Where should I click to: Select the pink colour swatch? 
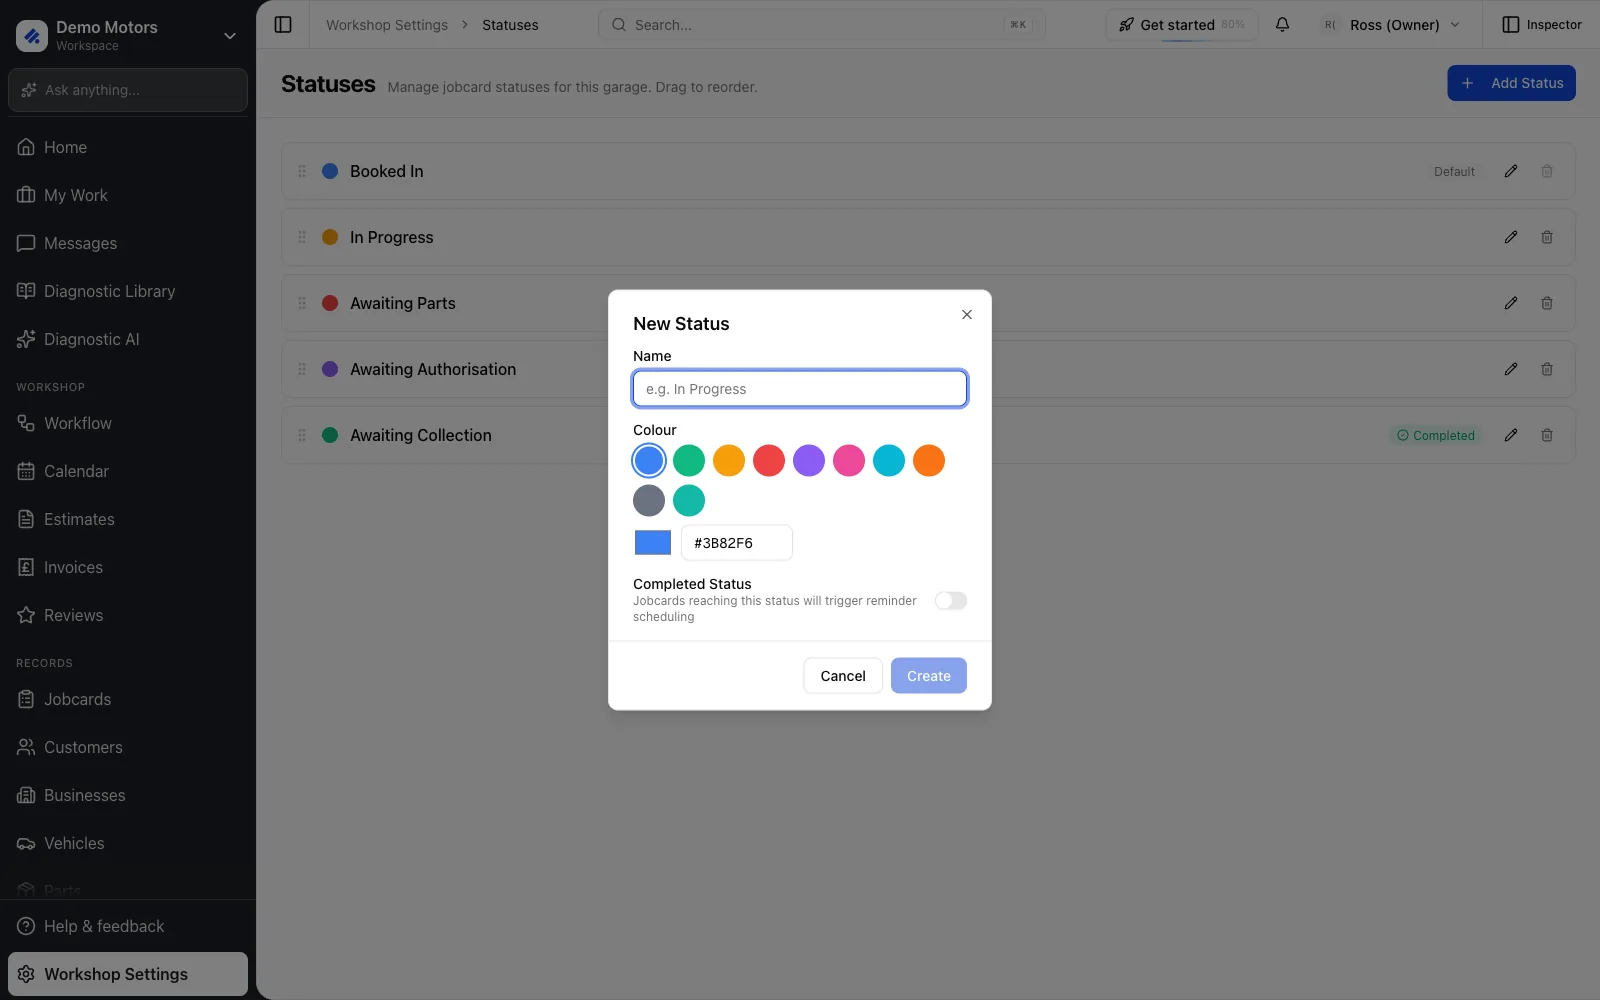849,460
